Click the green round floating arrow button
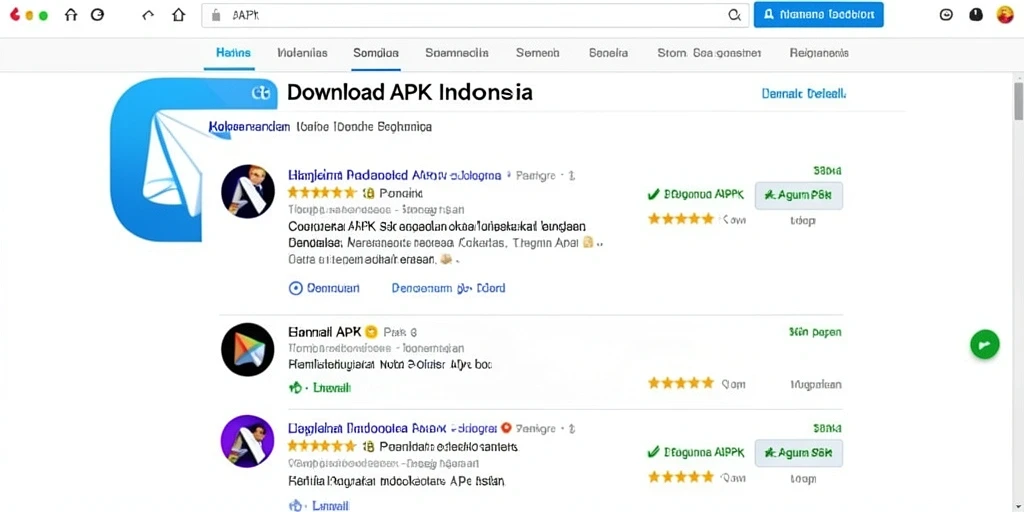Image resolution: width=1024 pixels, height=512 pixels. click(984, 344)
